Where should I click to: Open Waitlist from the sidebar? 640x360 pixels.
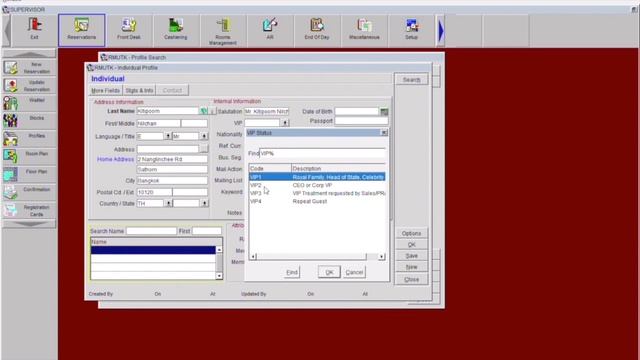tap(29, 103)
